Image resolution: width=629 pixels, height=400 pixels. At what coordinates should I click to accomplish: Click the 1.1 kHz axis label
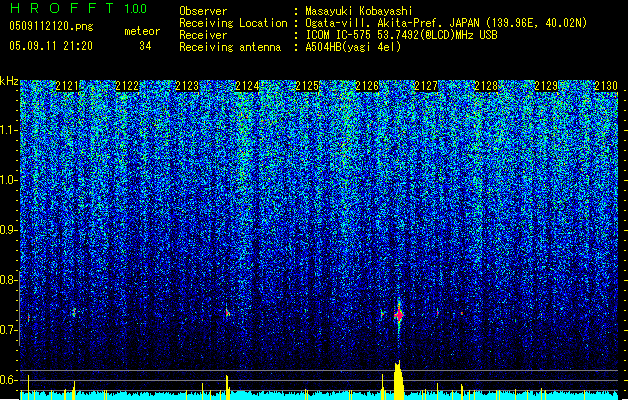pyautogui.click(x=9, y=131)
